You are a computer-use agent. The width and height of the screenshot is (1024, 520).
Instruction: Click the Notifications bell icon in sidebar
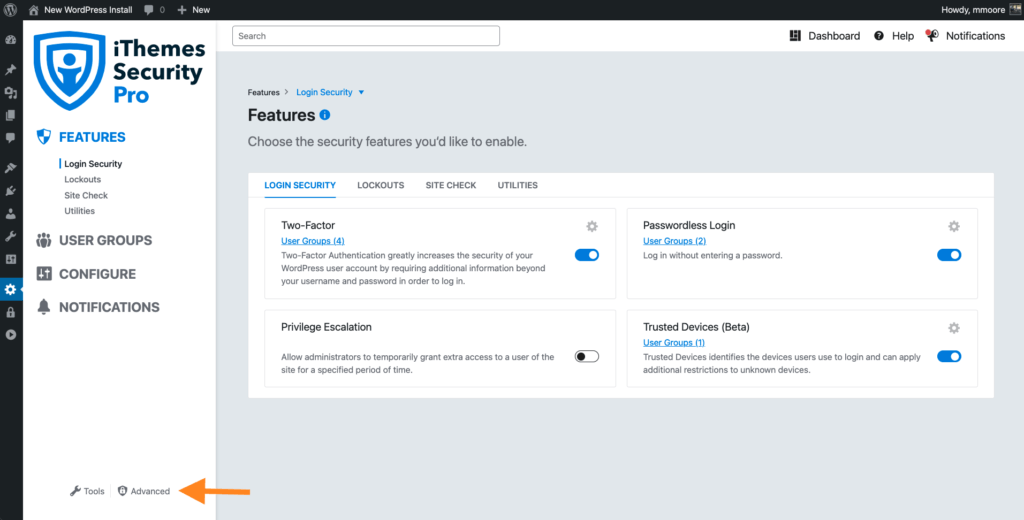(44, 307)
